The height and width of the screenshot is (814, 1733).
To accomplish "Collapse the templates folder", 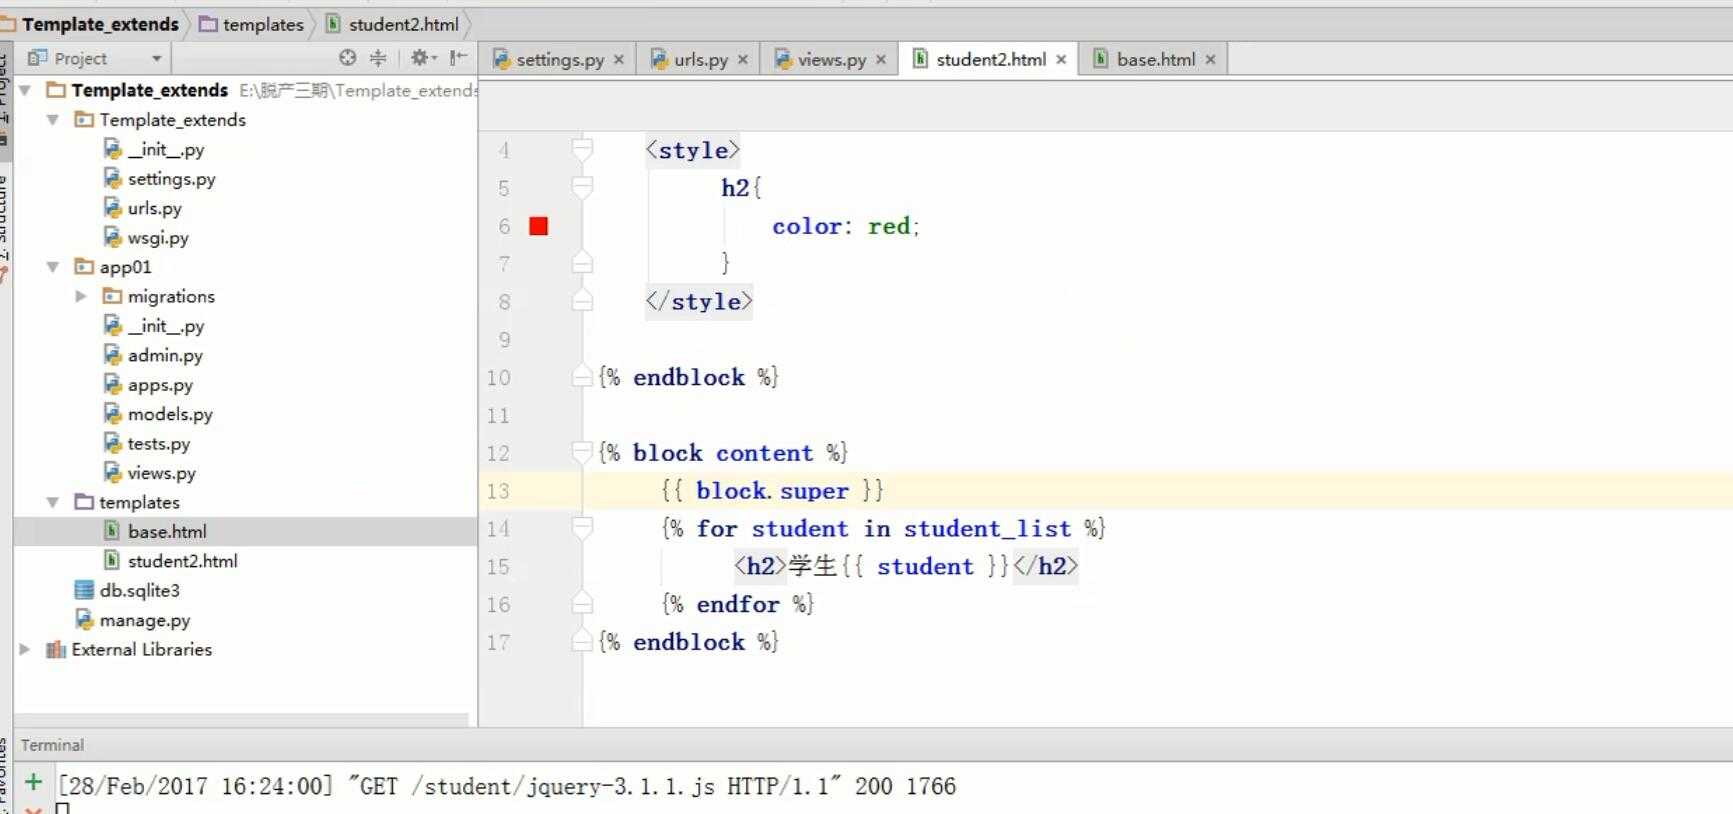I will click(53, 502).
